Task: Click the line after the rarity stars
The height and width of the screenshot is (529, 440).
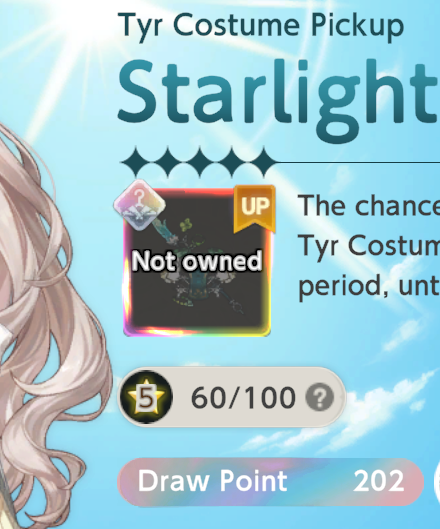Action: pyautogui.click(x=358, y=163)
